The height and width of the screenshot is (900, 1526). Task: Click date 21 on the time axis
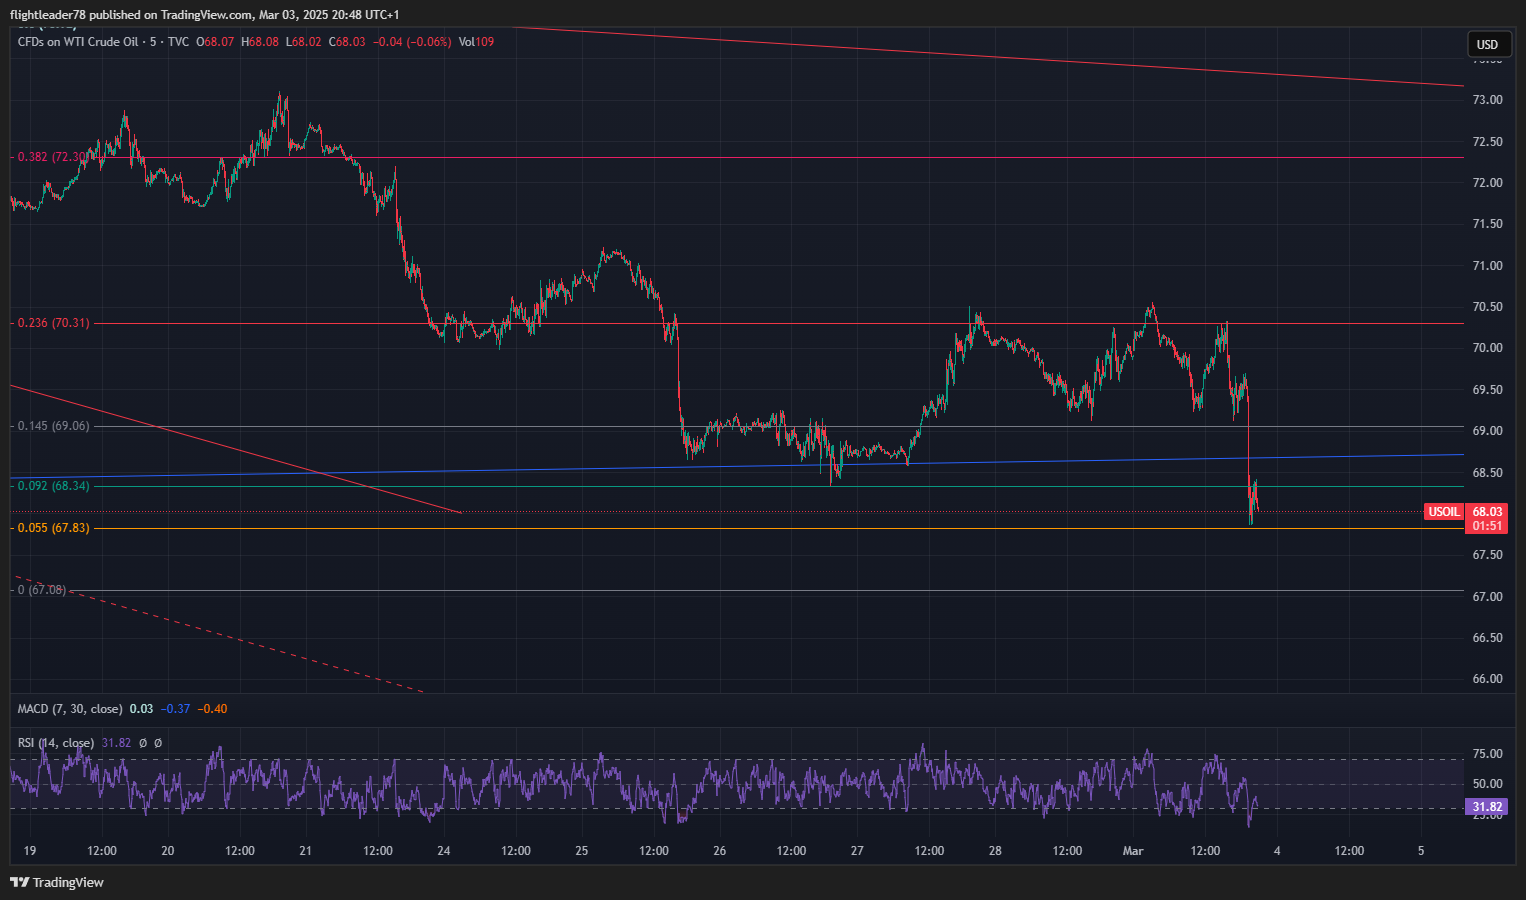click(306, 851)
